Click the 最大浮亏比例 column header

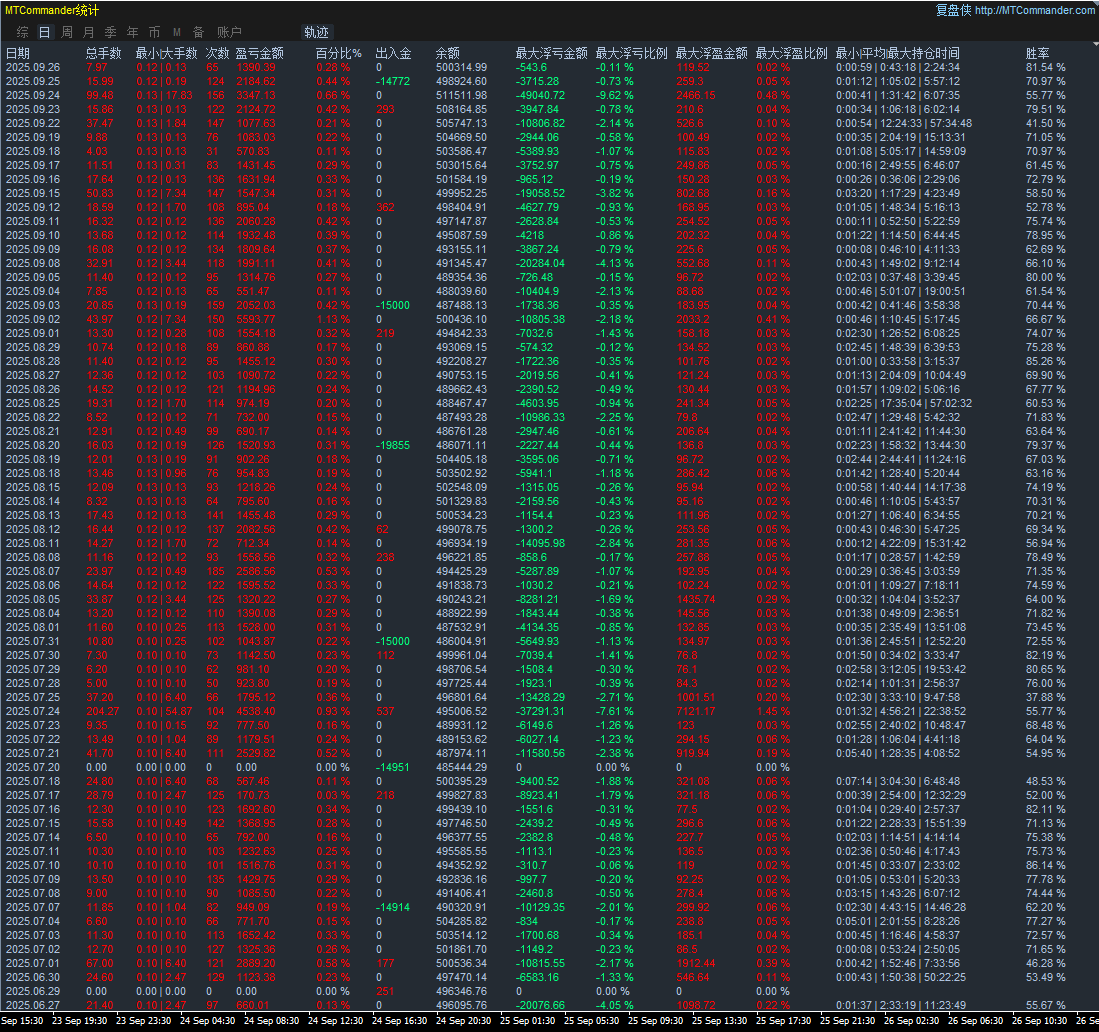632,53
